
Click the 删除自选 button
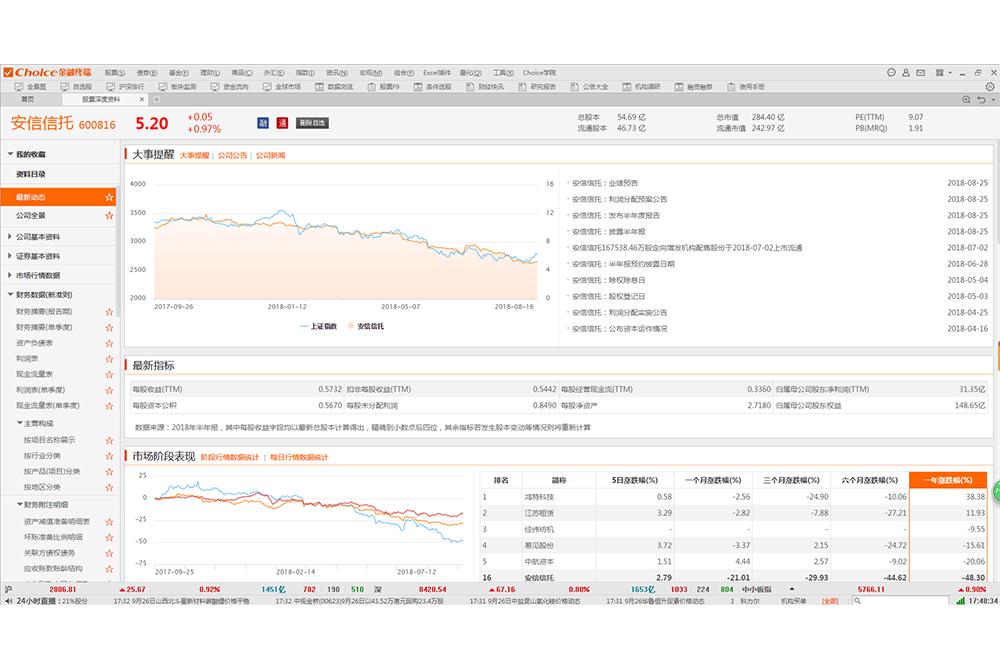(312, 122)
